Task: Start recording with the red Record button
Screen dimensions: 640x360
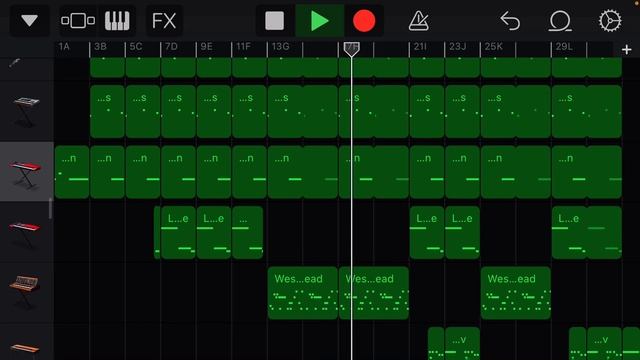Action: click(x=364, y=20)
